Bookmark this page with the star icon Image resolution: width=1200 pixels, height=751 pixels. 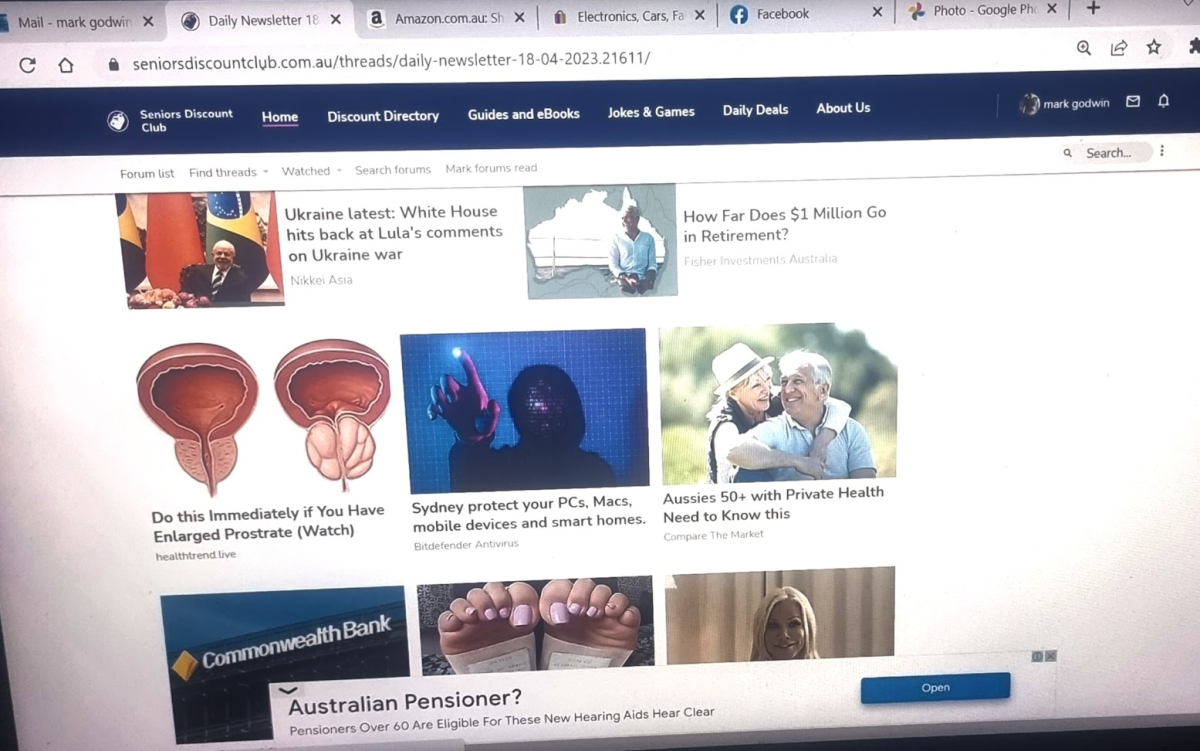1154,48
